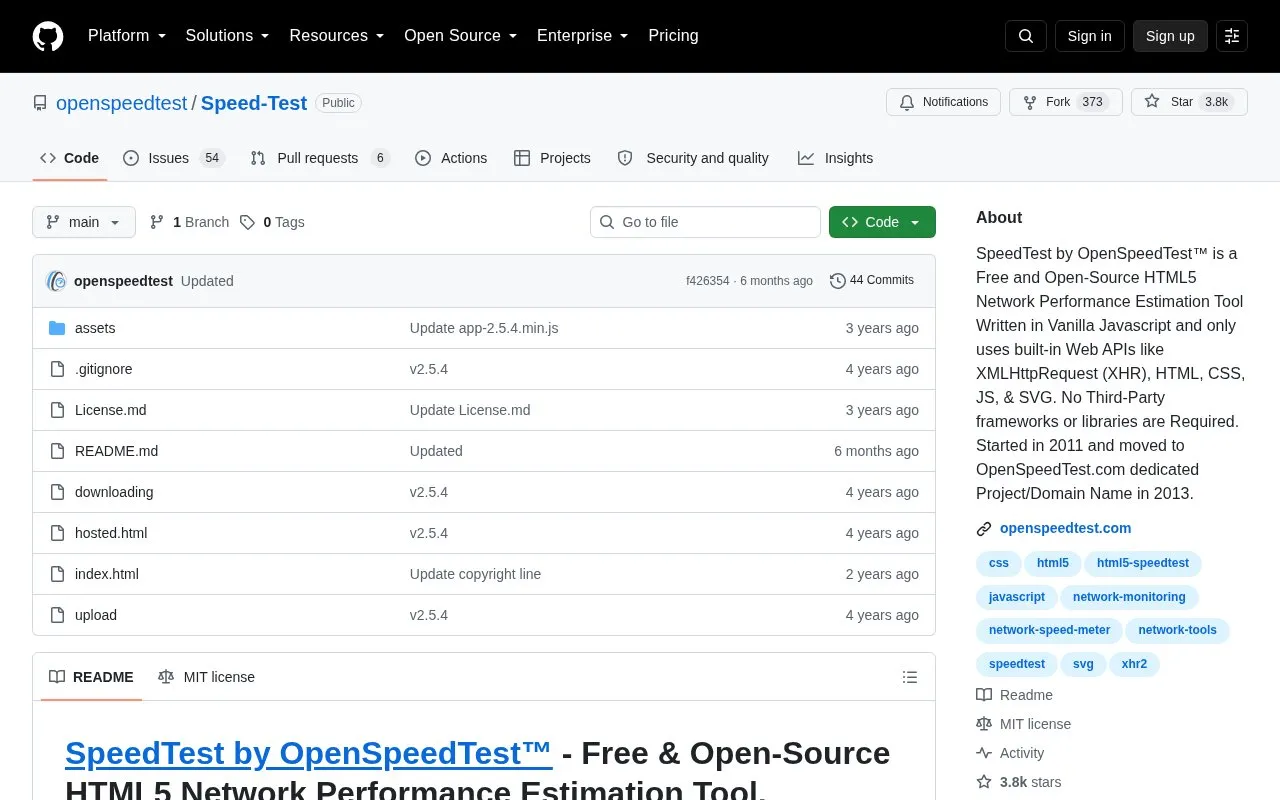Visit openspeedtest.com website link

(1065, 528)
